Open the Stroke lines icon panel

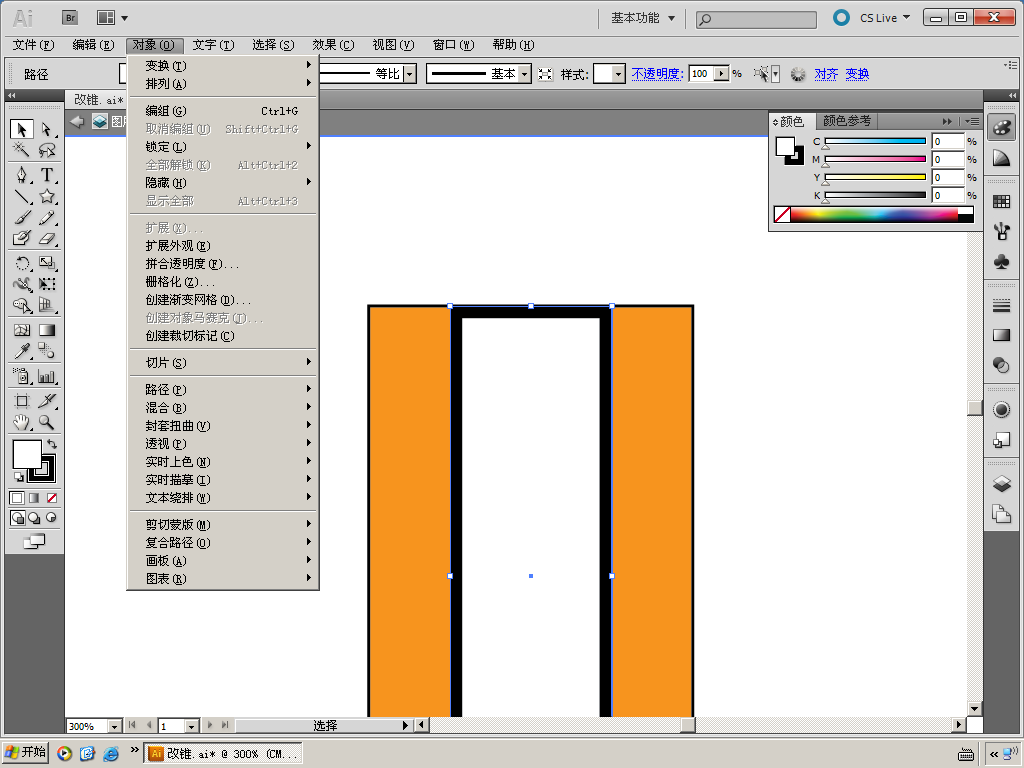pyautogui.click(x=1001, y=306)
